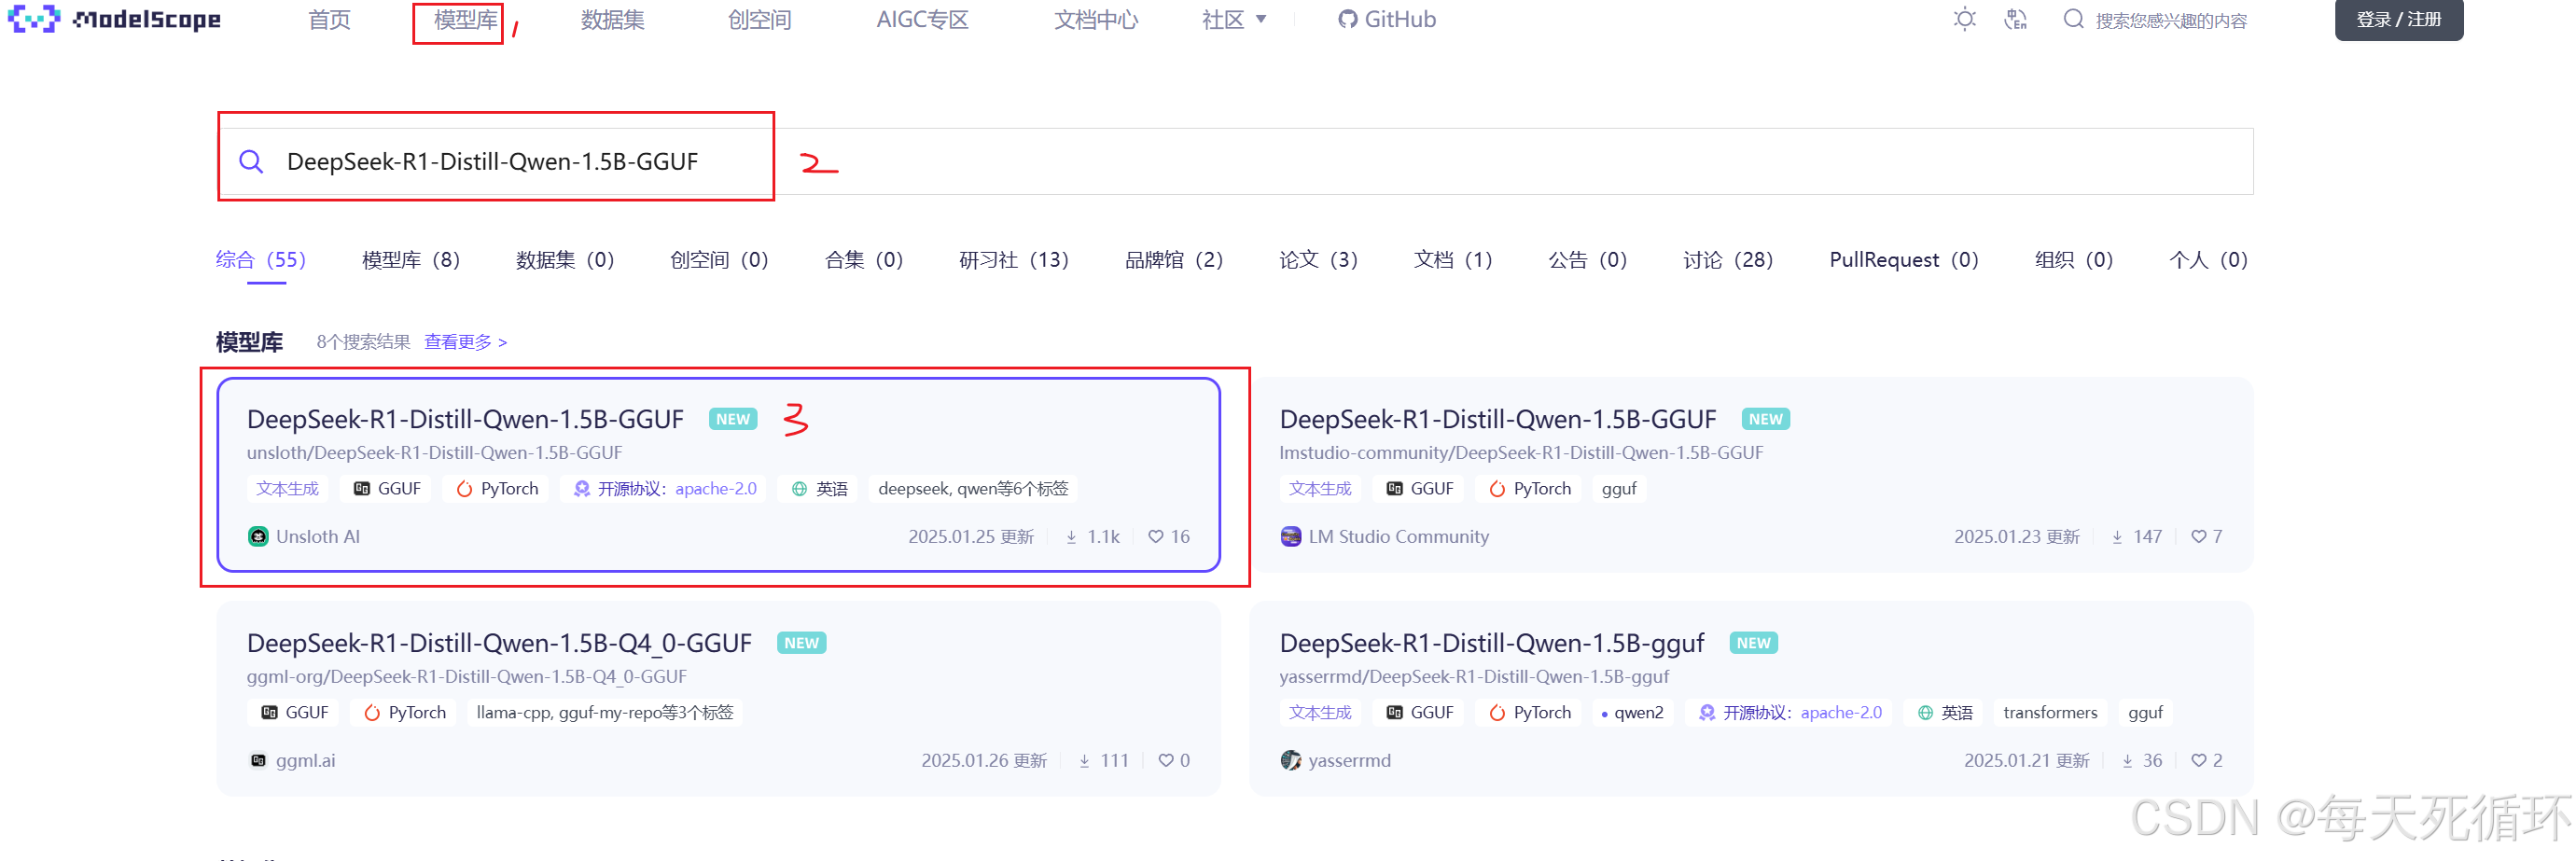Screen dimensions: 2576x861
Task: Select the 个人 (0) results tab
Action: (2208, 259)
